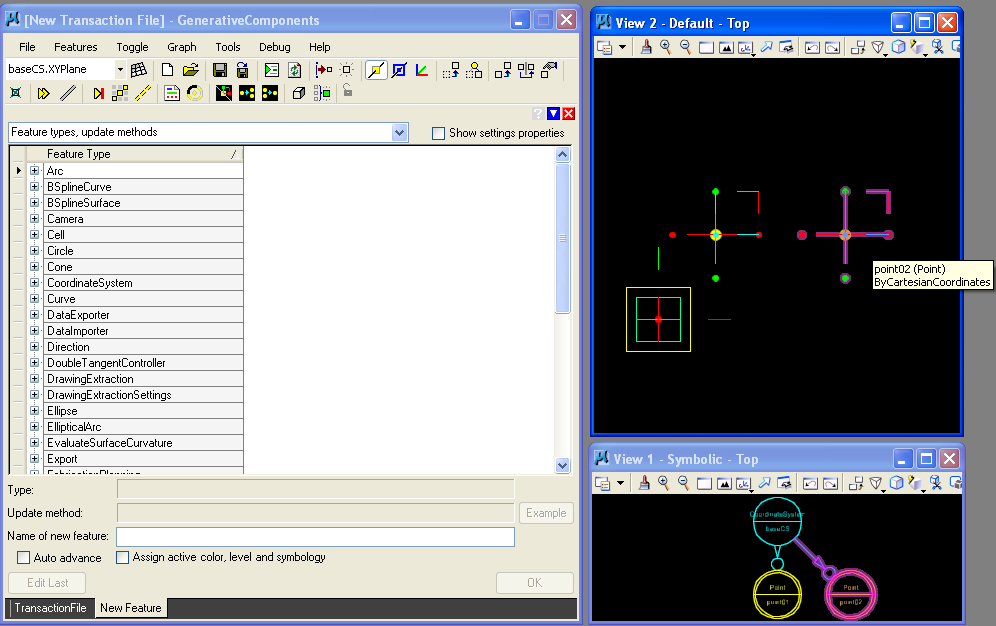Toggle the yellow-square diagonal line toolbar button
996x626 pixels.
376,70
